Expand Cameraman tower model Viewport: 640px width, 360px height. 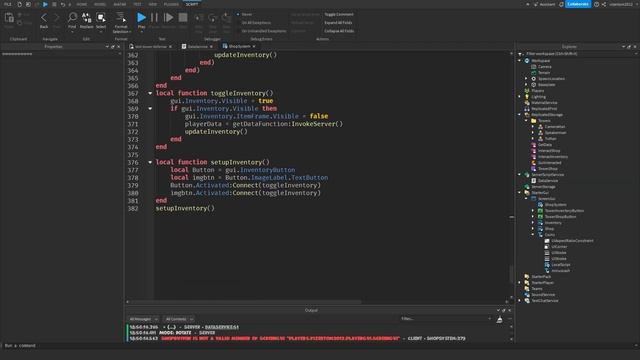tap(533, 127)
